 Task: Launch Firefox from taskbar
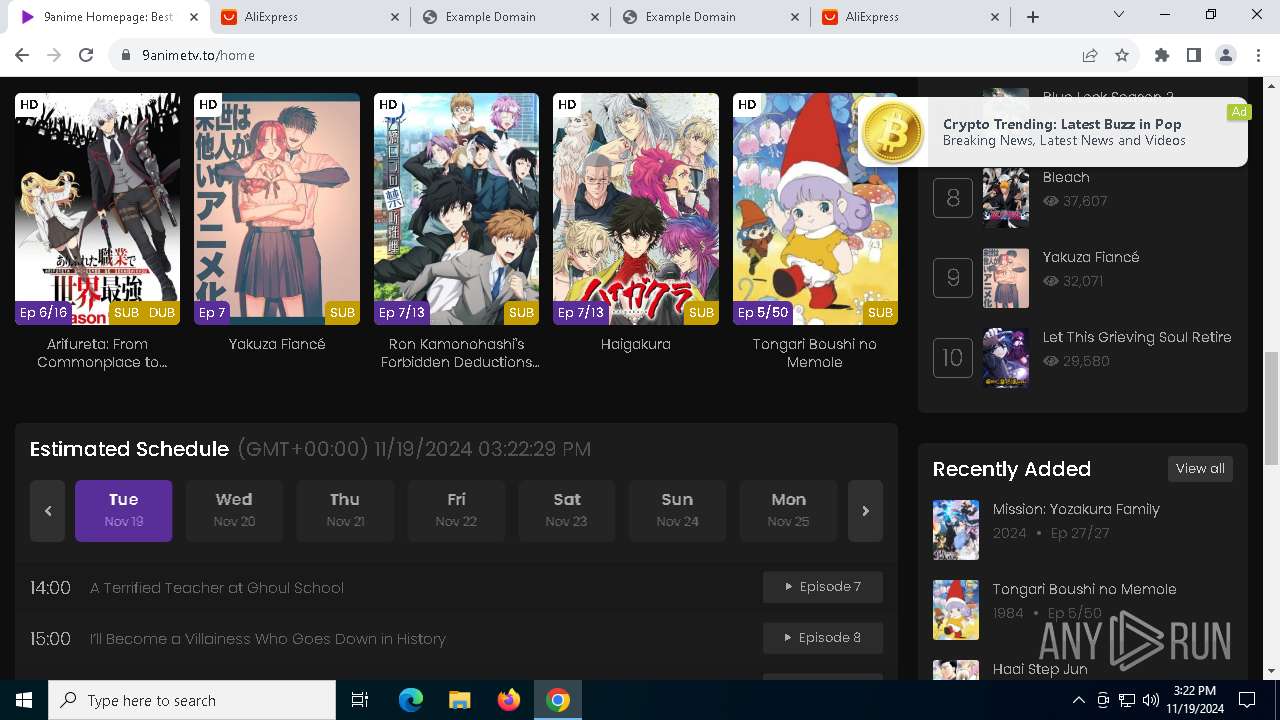point(509,700)
